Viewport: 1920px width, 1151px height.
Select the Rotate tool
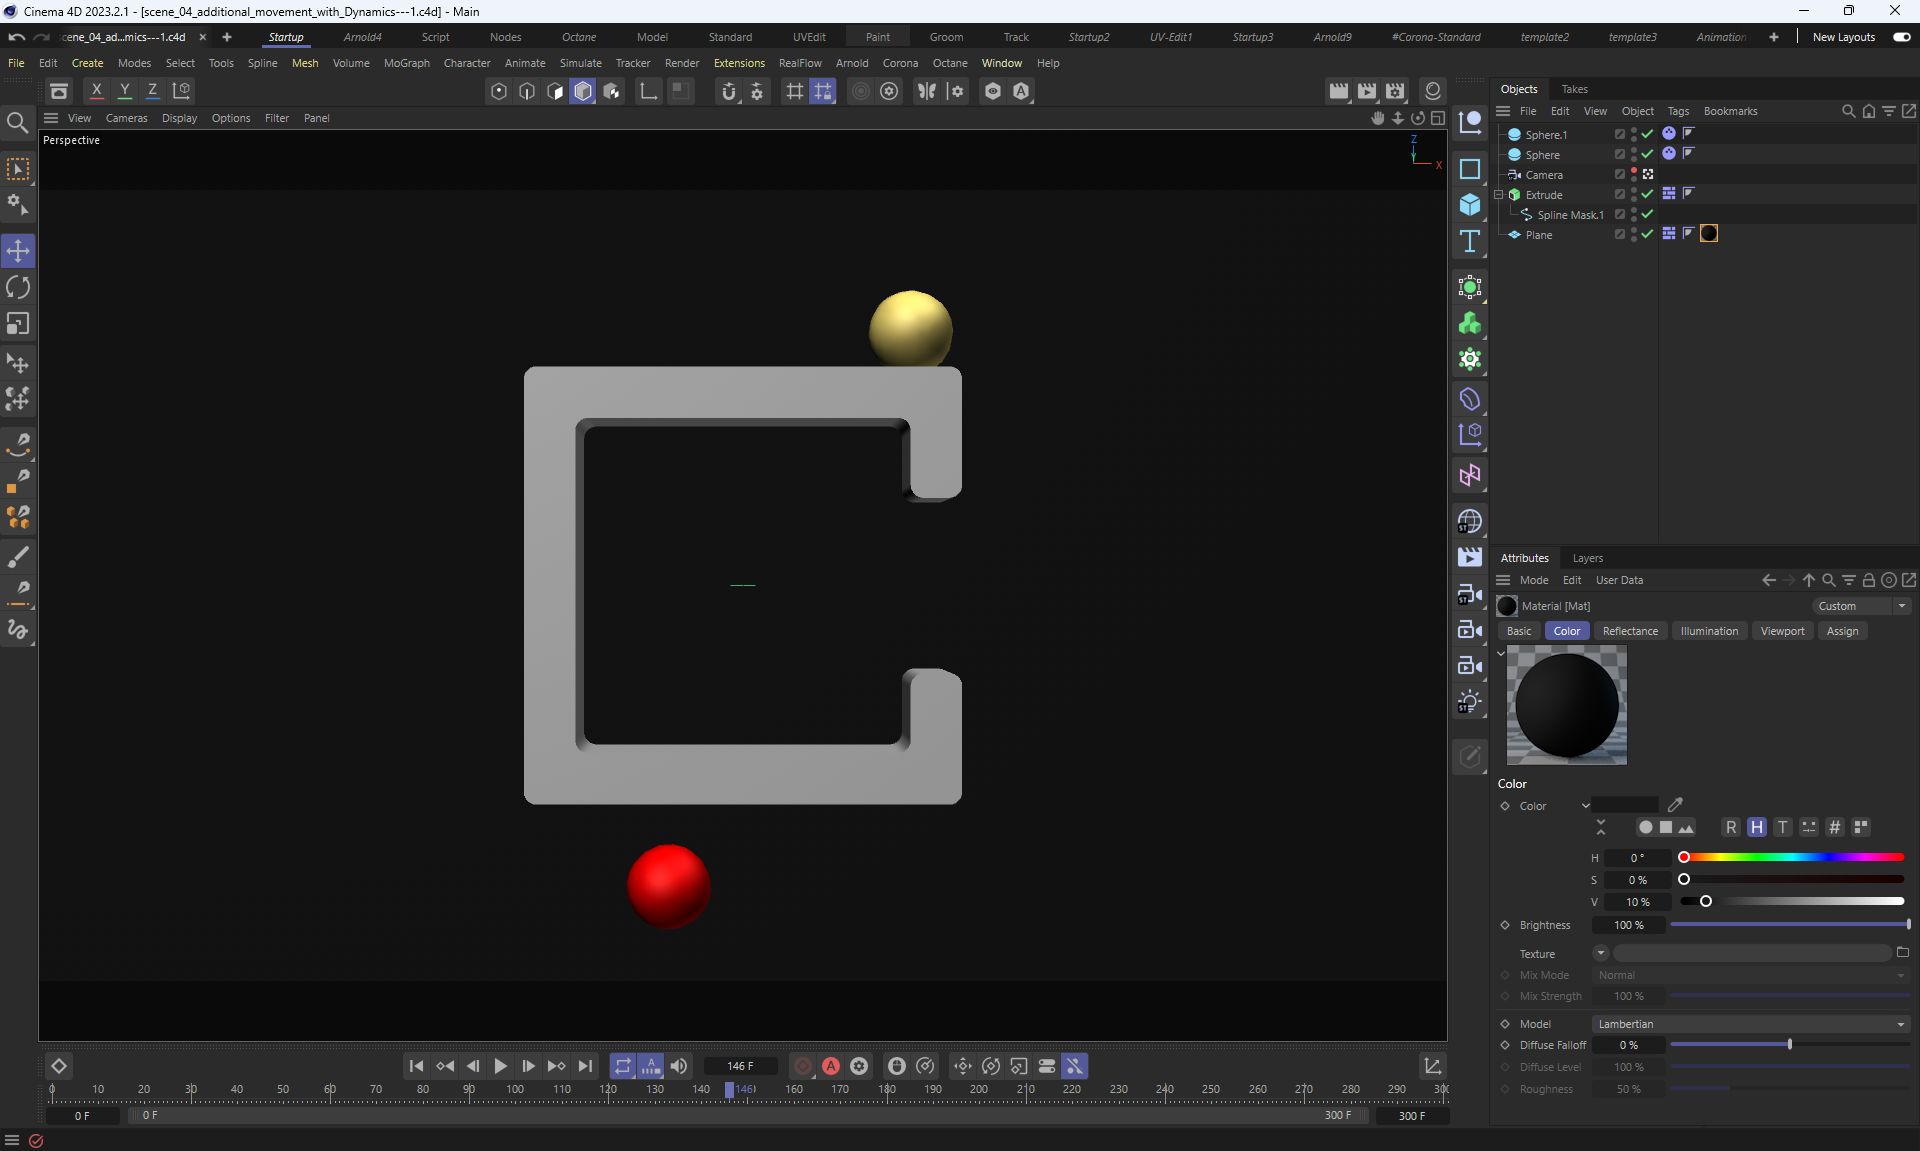click(18, 288)
